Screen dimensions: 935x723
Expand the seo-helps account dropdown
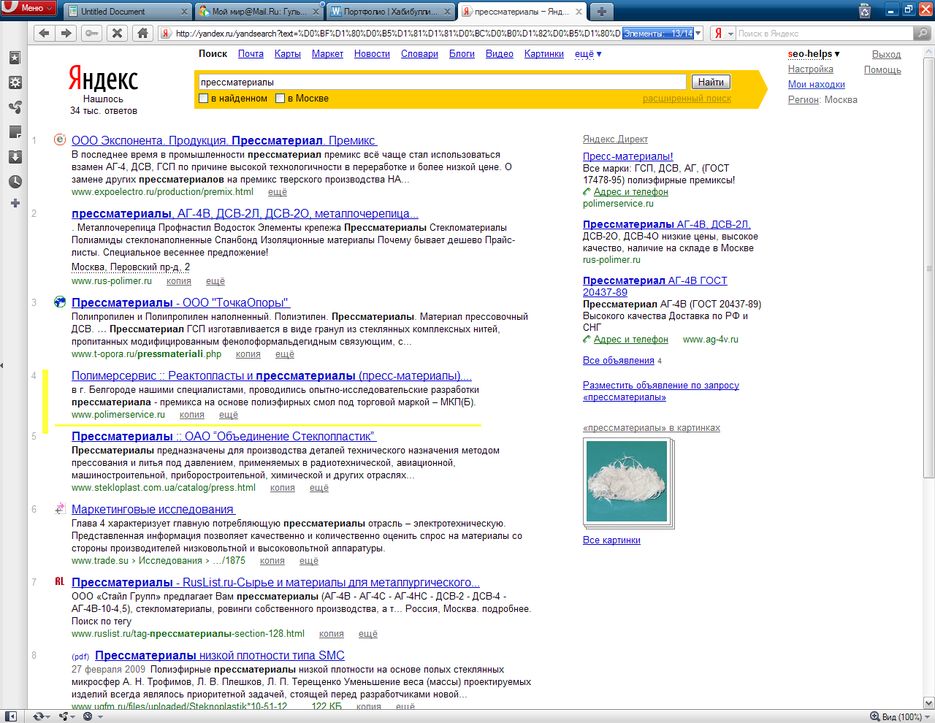[x=813, y=54]
